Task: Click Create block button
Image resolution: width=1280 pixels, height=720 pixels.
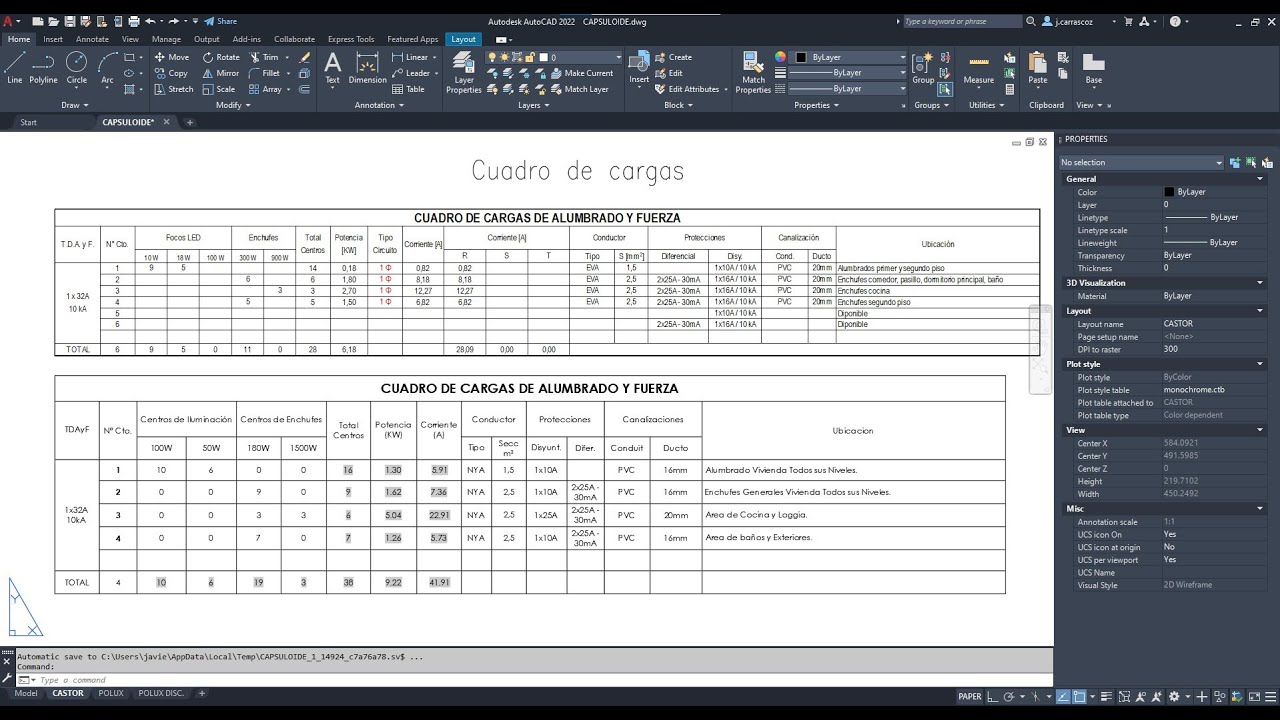Action: [x=673, y=57]
